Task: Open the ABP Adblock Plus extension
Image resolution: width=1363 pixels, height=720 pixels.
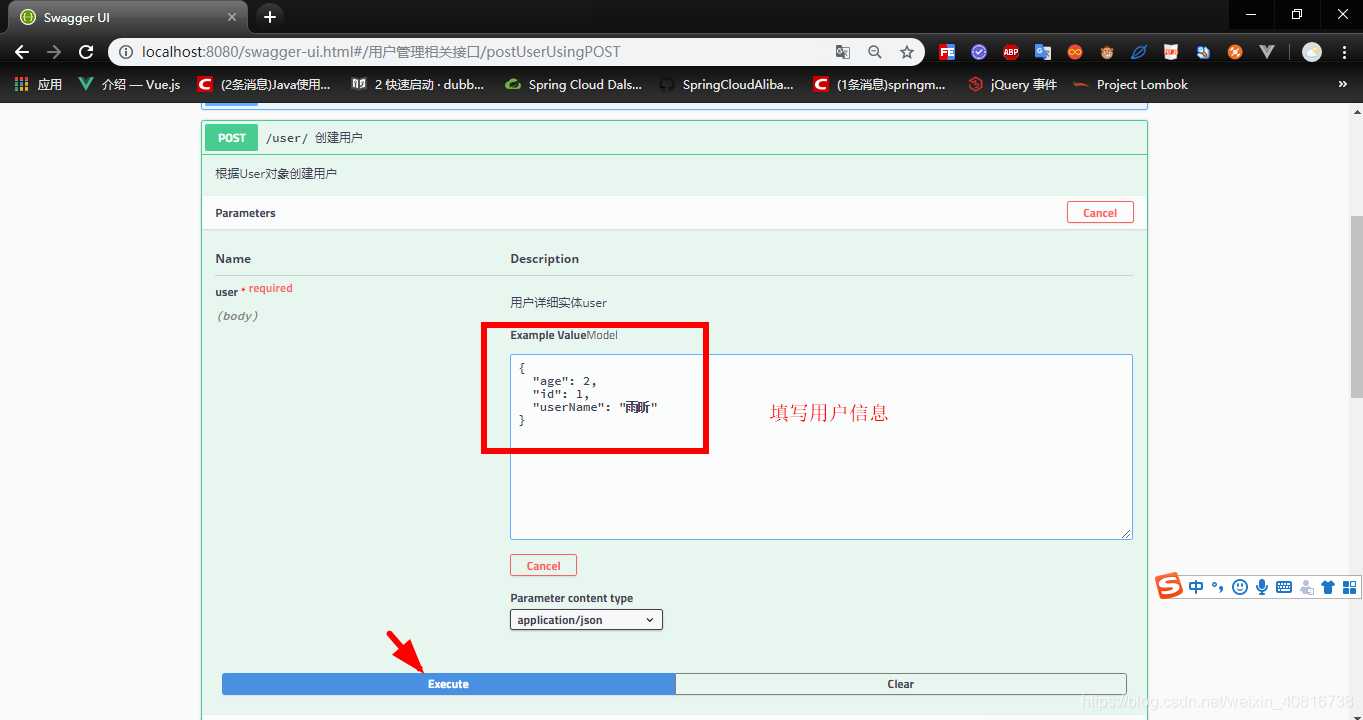Action: (1011, 52)
